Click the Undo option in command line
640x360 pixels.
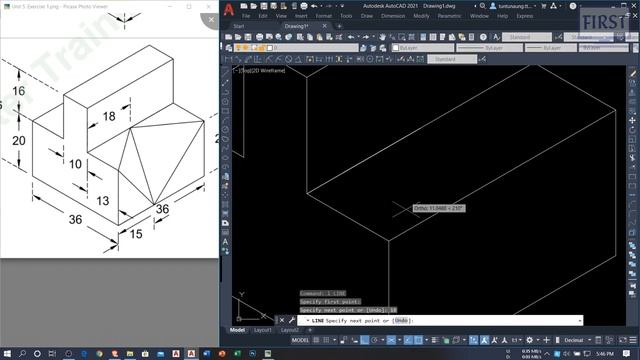[402, 320]
